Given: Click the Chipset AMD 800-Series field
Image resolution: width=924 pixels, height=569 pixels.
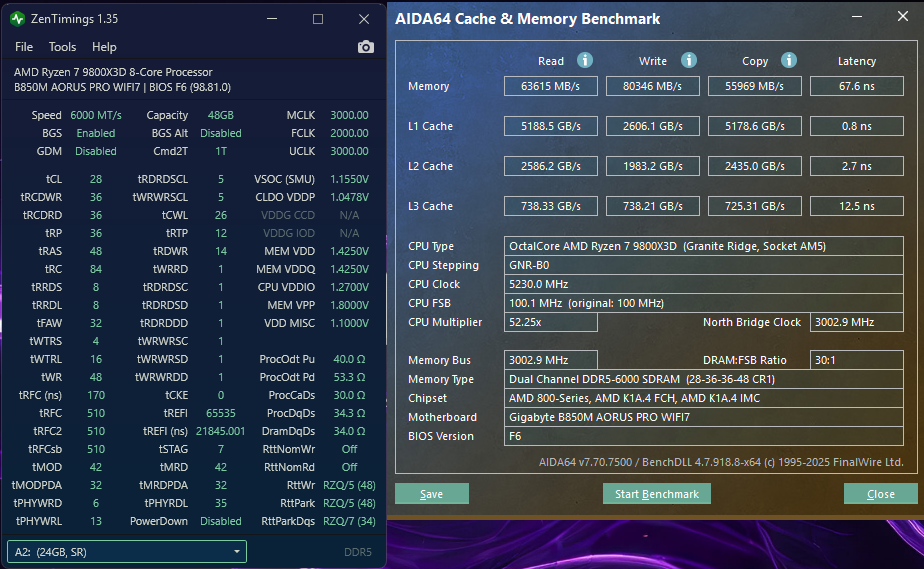Looking at the screenshot, I should point(704,398).
